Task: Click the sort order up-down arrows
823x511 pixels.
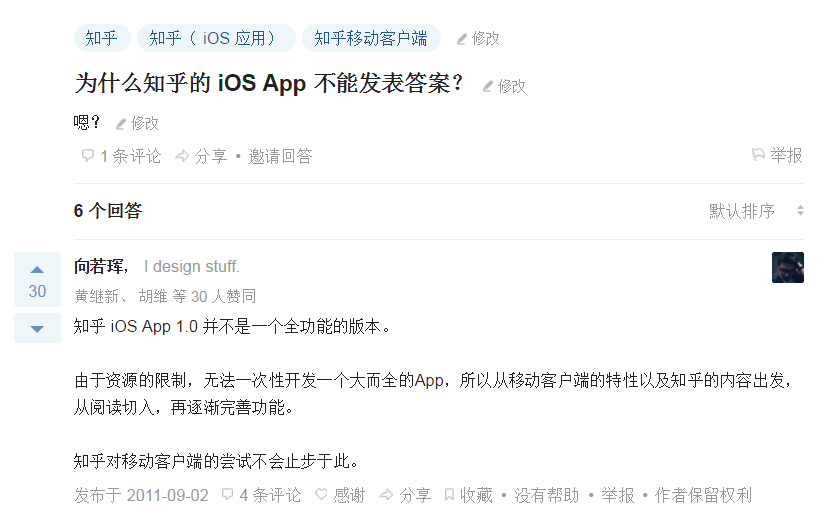Action: tap(800, 211)
